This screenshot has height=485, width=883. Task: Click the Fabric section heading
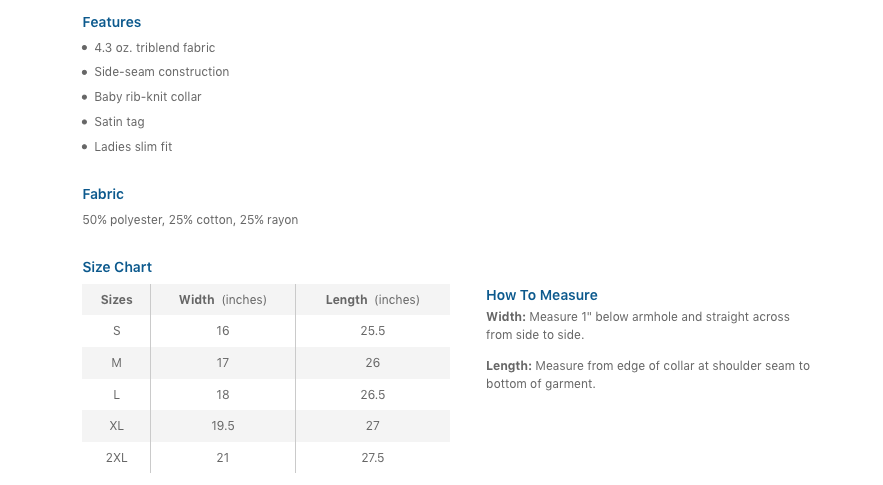(x=103, y=194)
